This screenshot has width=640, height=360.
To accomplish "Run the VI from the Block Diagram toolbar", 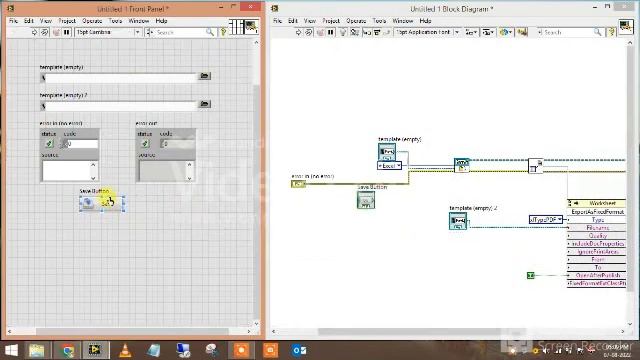I will (x=298, y=32).
